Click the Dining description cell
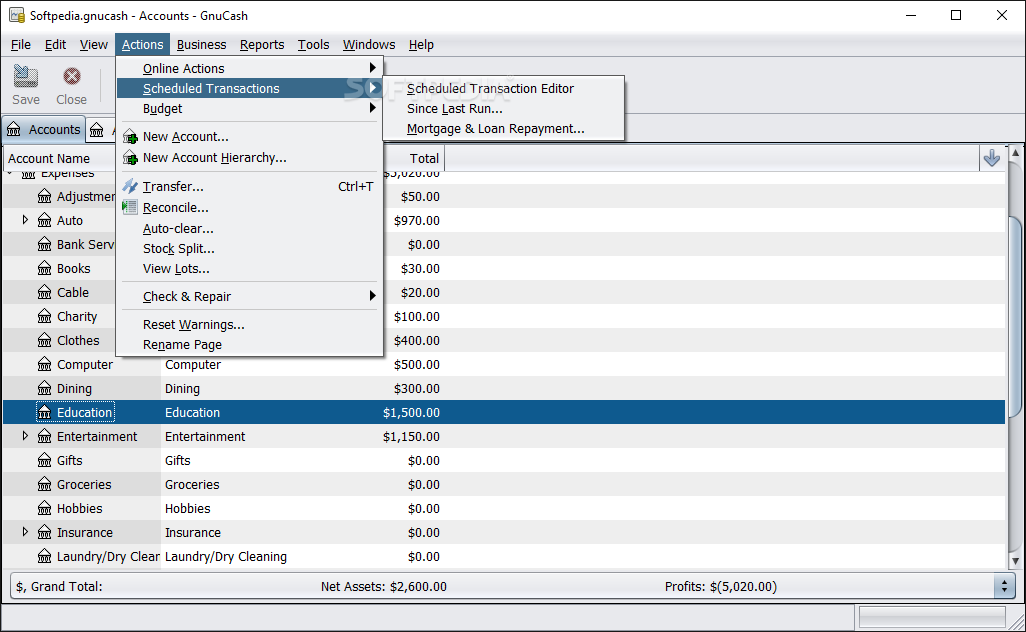The height and width of the screenshot is (632, 1026). [x=183, y=389]
